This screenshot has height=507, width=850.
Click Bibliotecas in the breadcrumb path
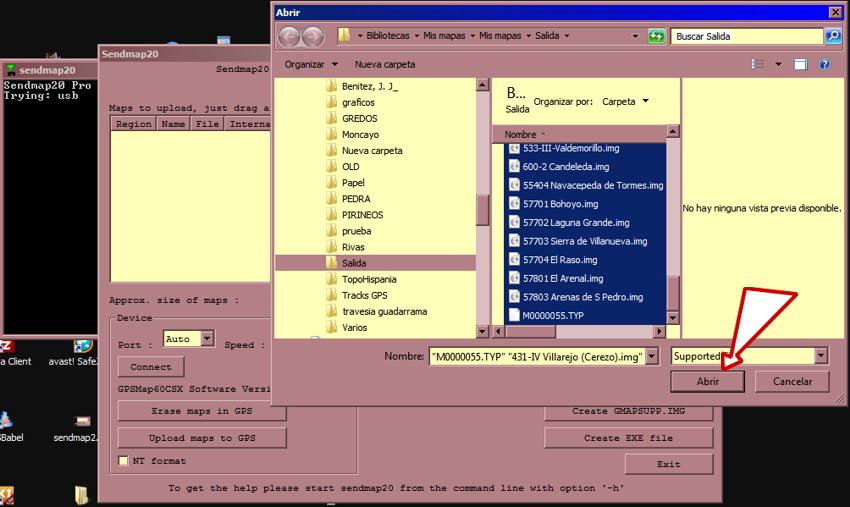[x=388, y=36]
